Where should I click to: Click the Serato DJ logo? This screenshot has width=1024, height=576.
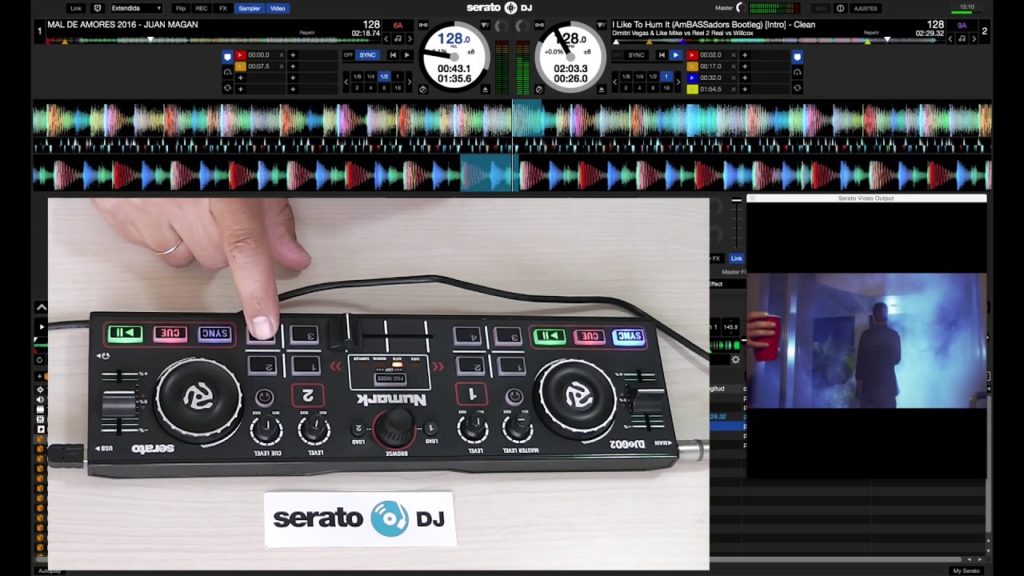[499, 8]
